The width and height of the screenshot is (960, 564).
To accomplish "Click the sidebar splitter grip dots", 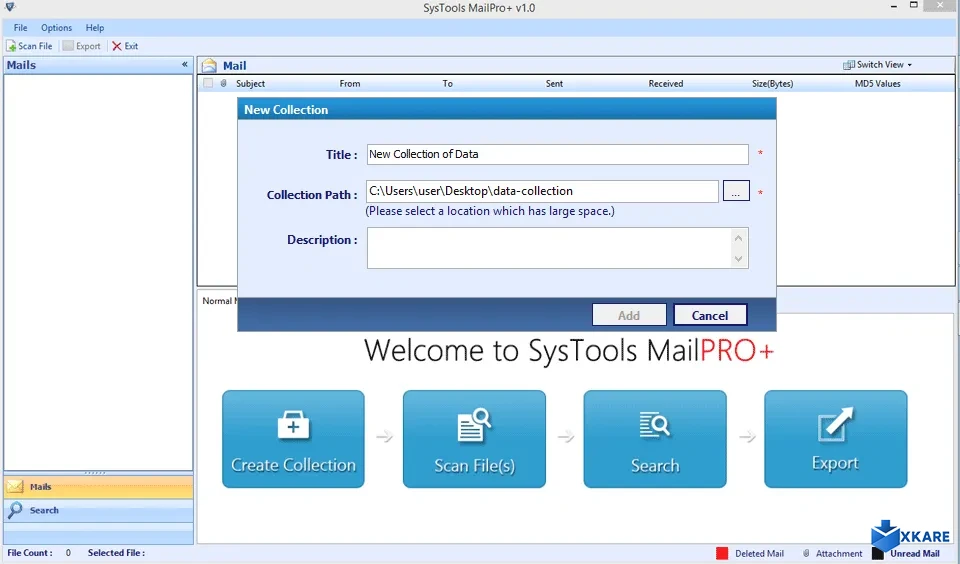I will [x=95, y=473].
